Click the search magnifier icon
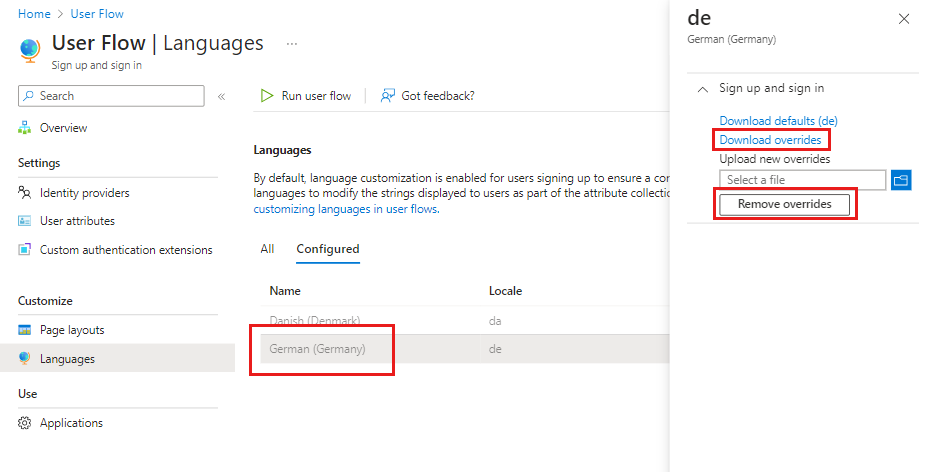This screenshot has width=933, height=472. coord(29,96)
